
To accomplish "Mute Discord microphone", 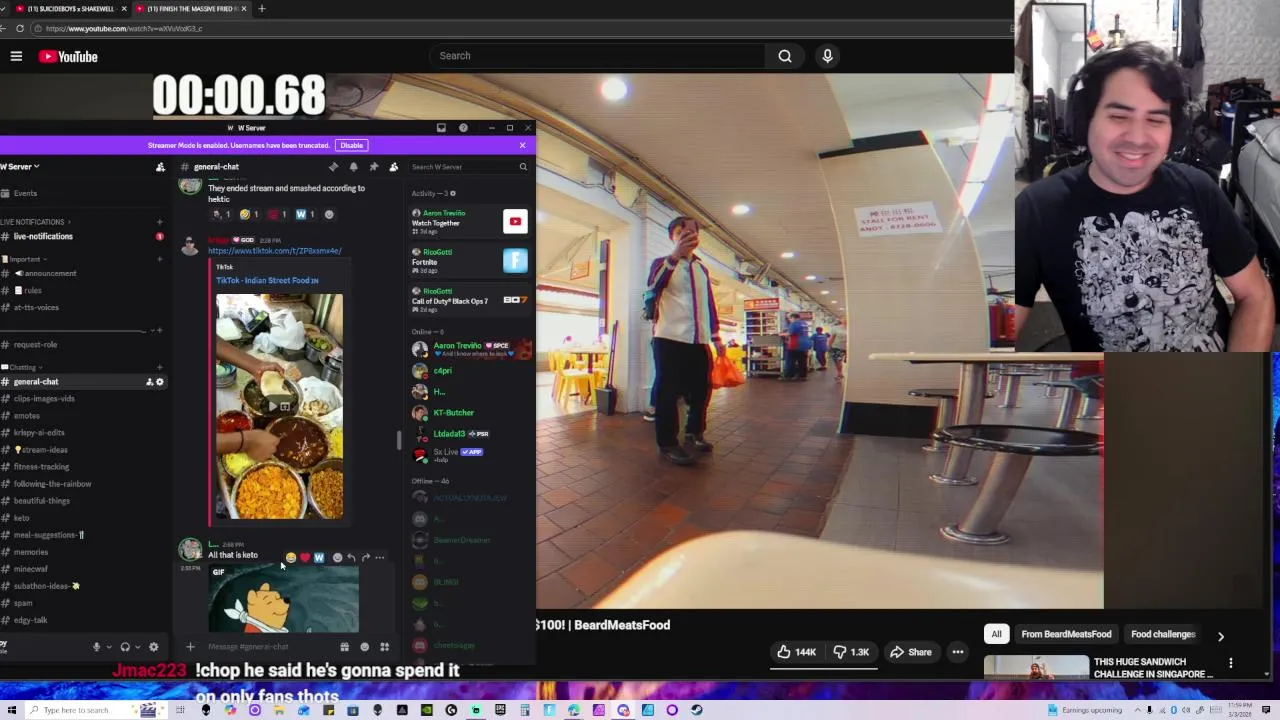I will (x=96, y=647).
